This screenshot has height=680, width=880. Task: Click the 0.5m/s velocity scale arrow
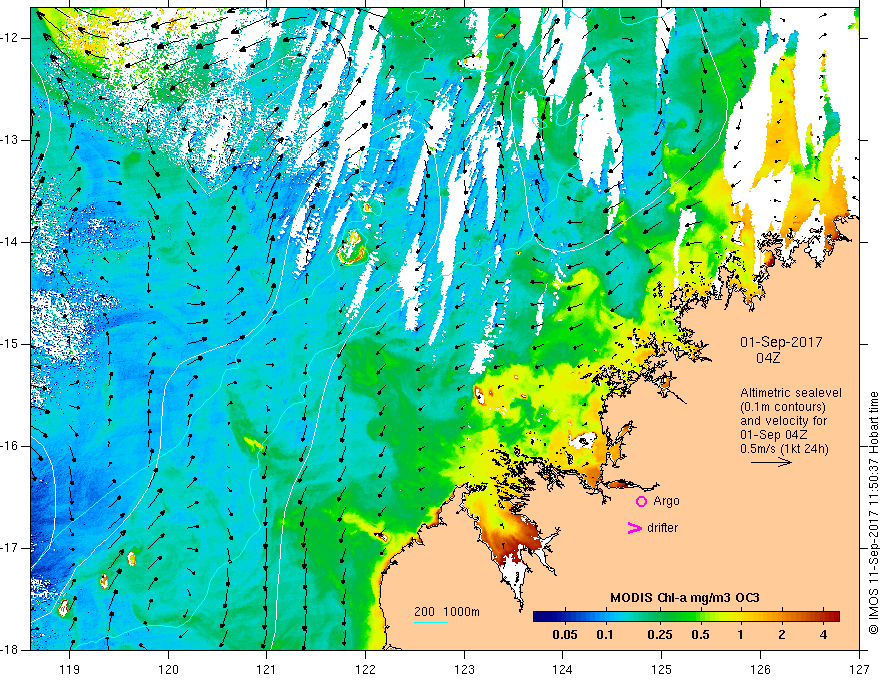pyautogui.click(x=771, y=462)
